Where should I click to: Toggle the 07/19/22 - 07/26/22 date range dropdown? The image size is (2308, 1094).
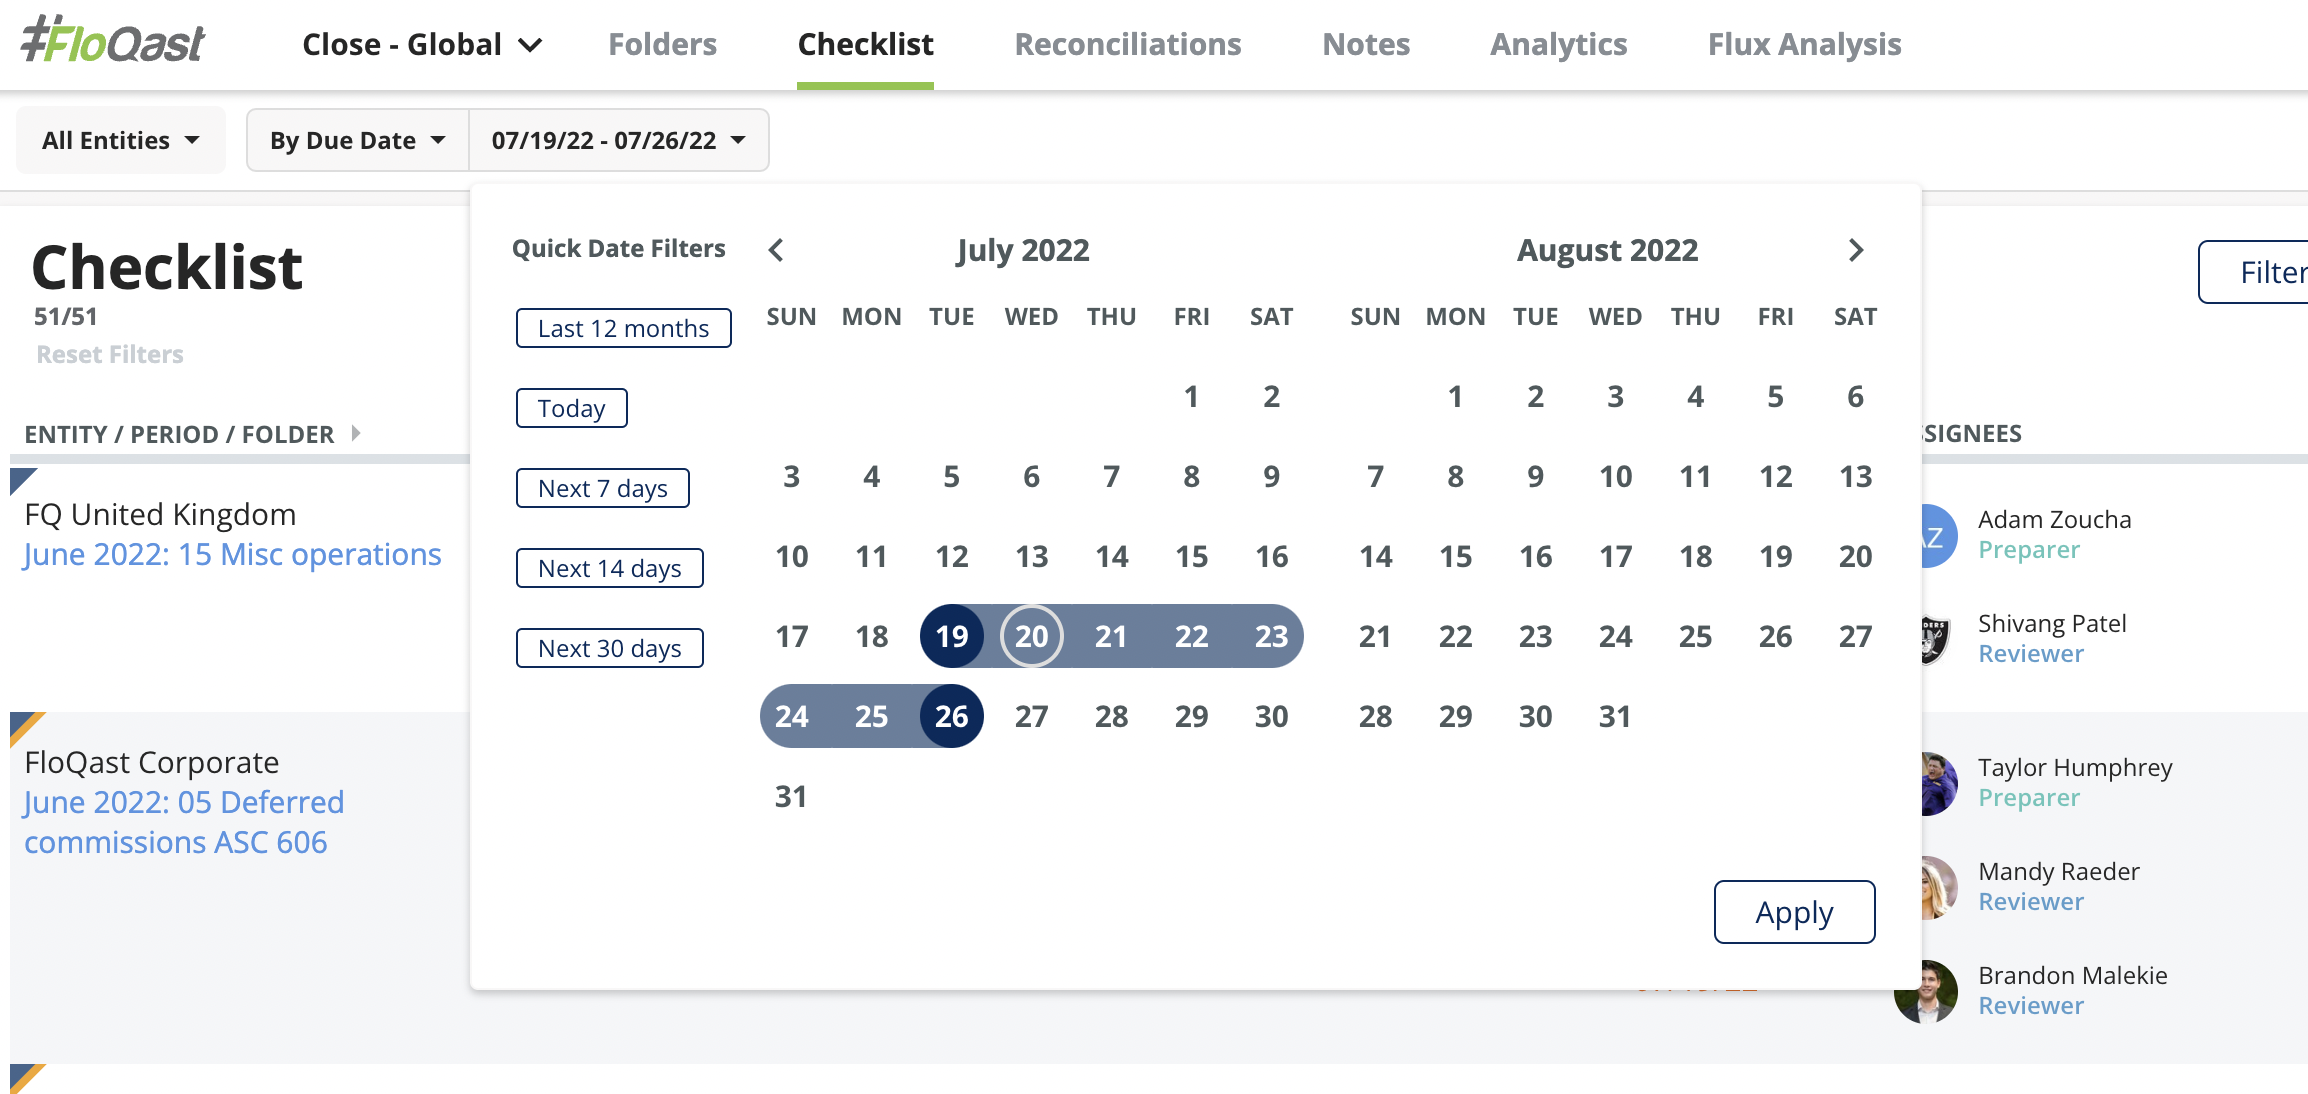(619, 140)
